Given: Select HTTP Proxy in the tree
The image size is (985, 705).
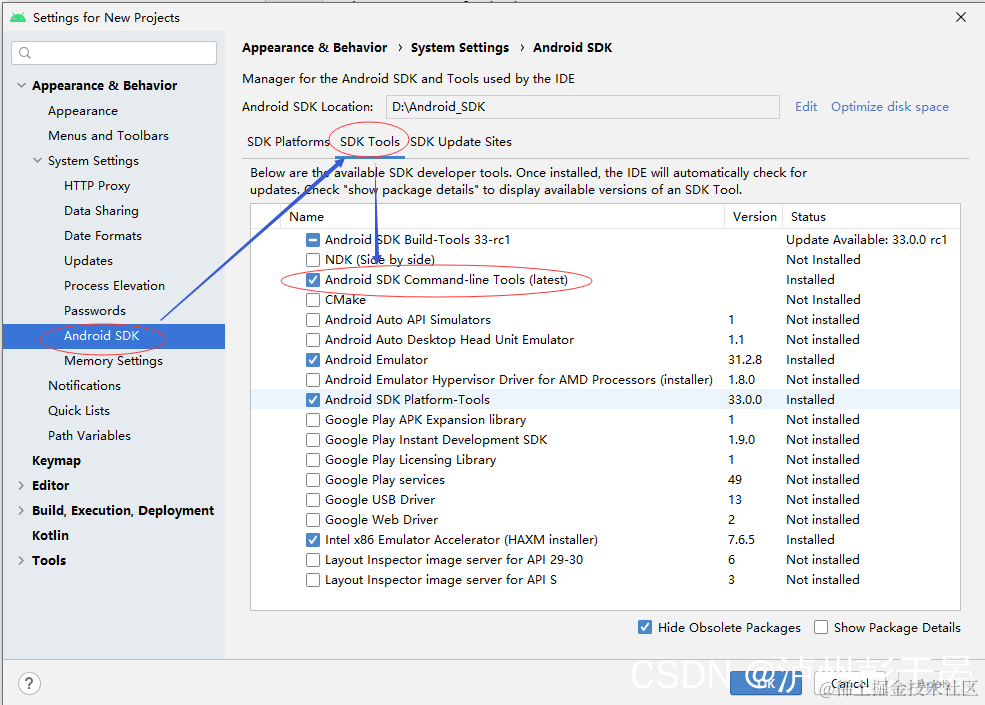Looking at the screenshot, I should (x=97, y=186).
